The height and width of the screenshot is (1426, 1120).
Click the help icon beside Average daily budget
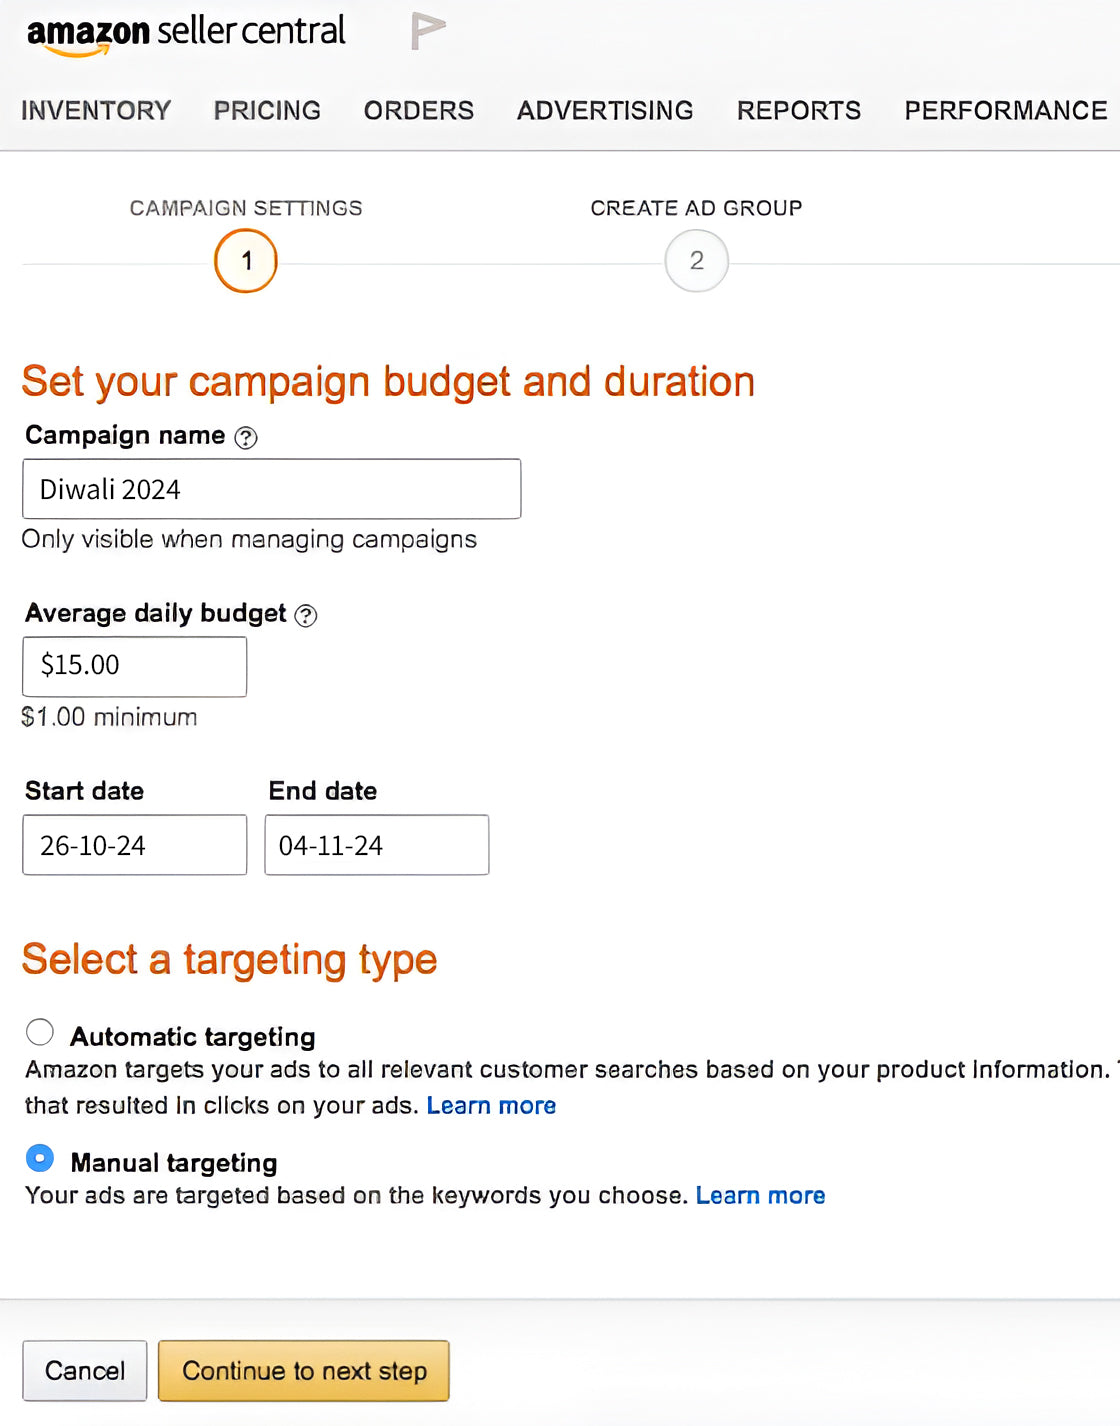(307, 615)
